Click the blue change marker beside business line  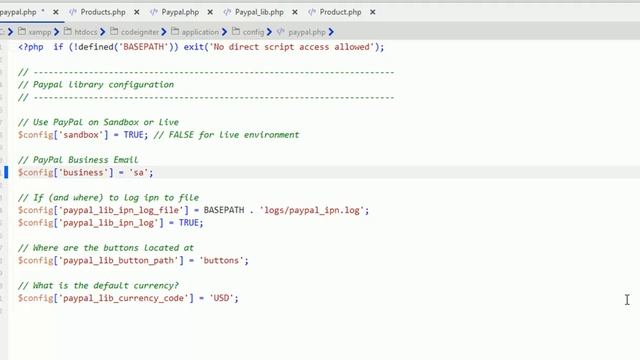click(6, 172)
